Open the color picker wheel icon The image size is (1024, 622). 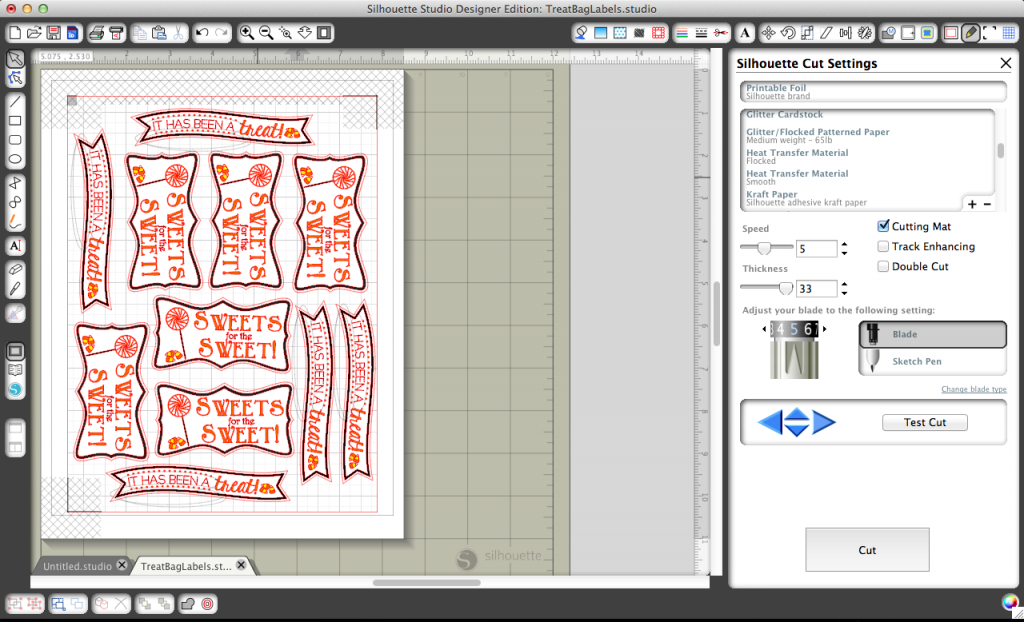click(x=1010, y=602)
